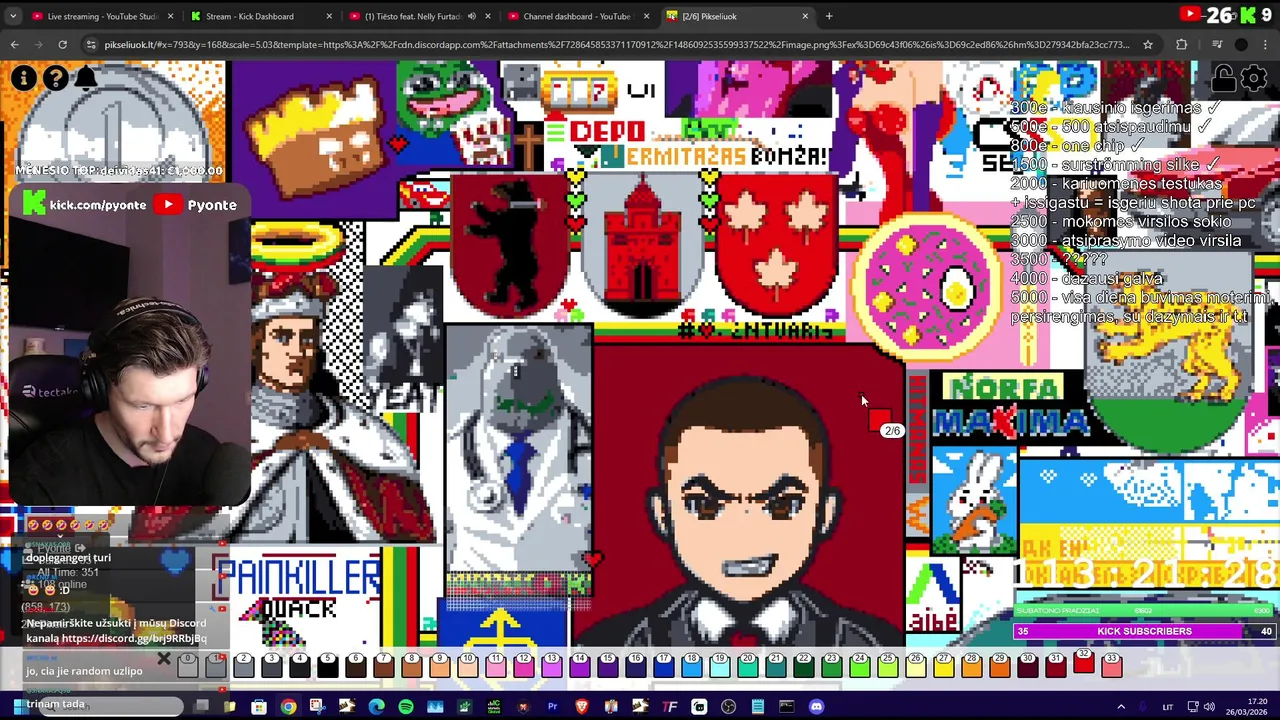Viewport: 1280px width, 720px height.
Task: Open a new browser tab
Action: 829,16
